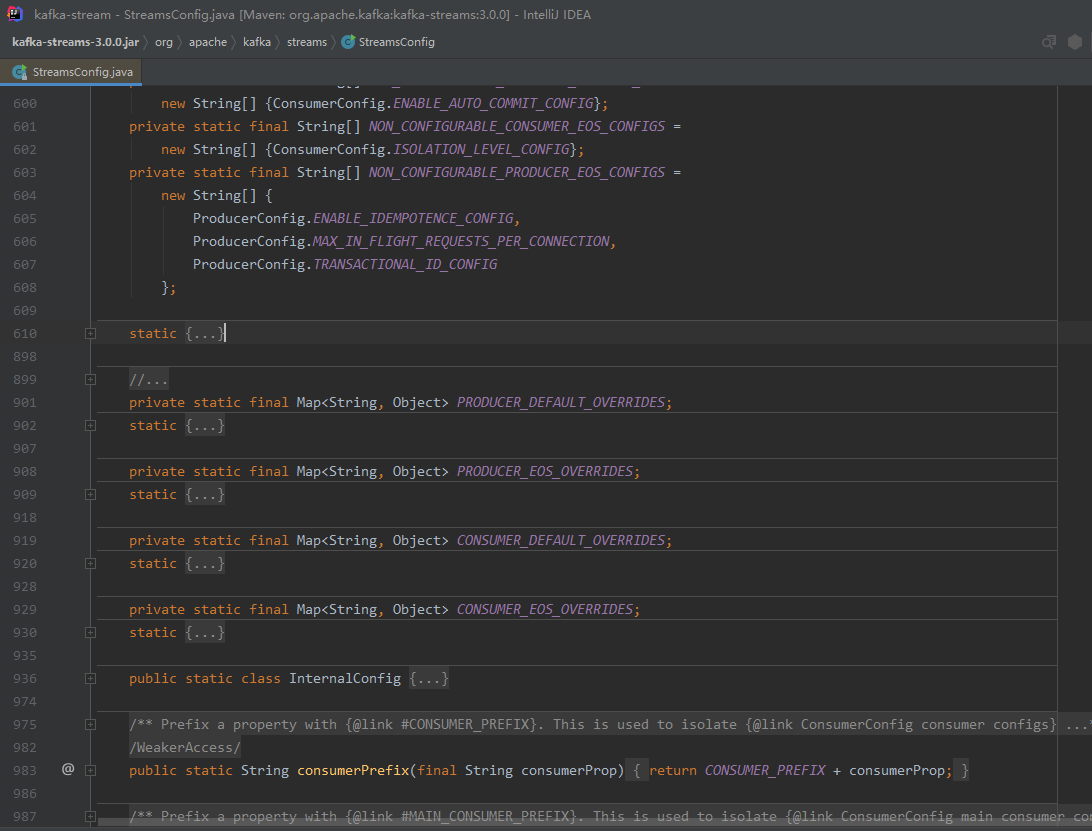1092x831 pixels.
Task: Expand the fold marker on line 920
Action: coord(91,564)
